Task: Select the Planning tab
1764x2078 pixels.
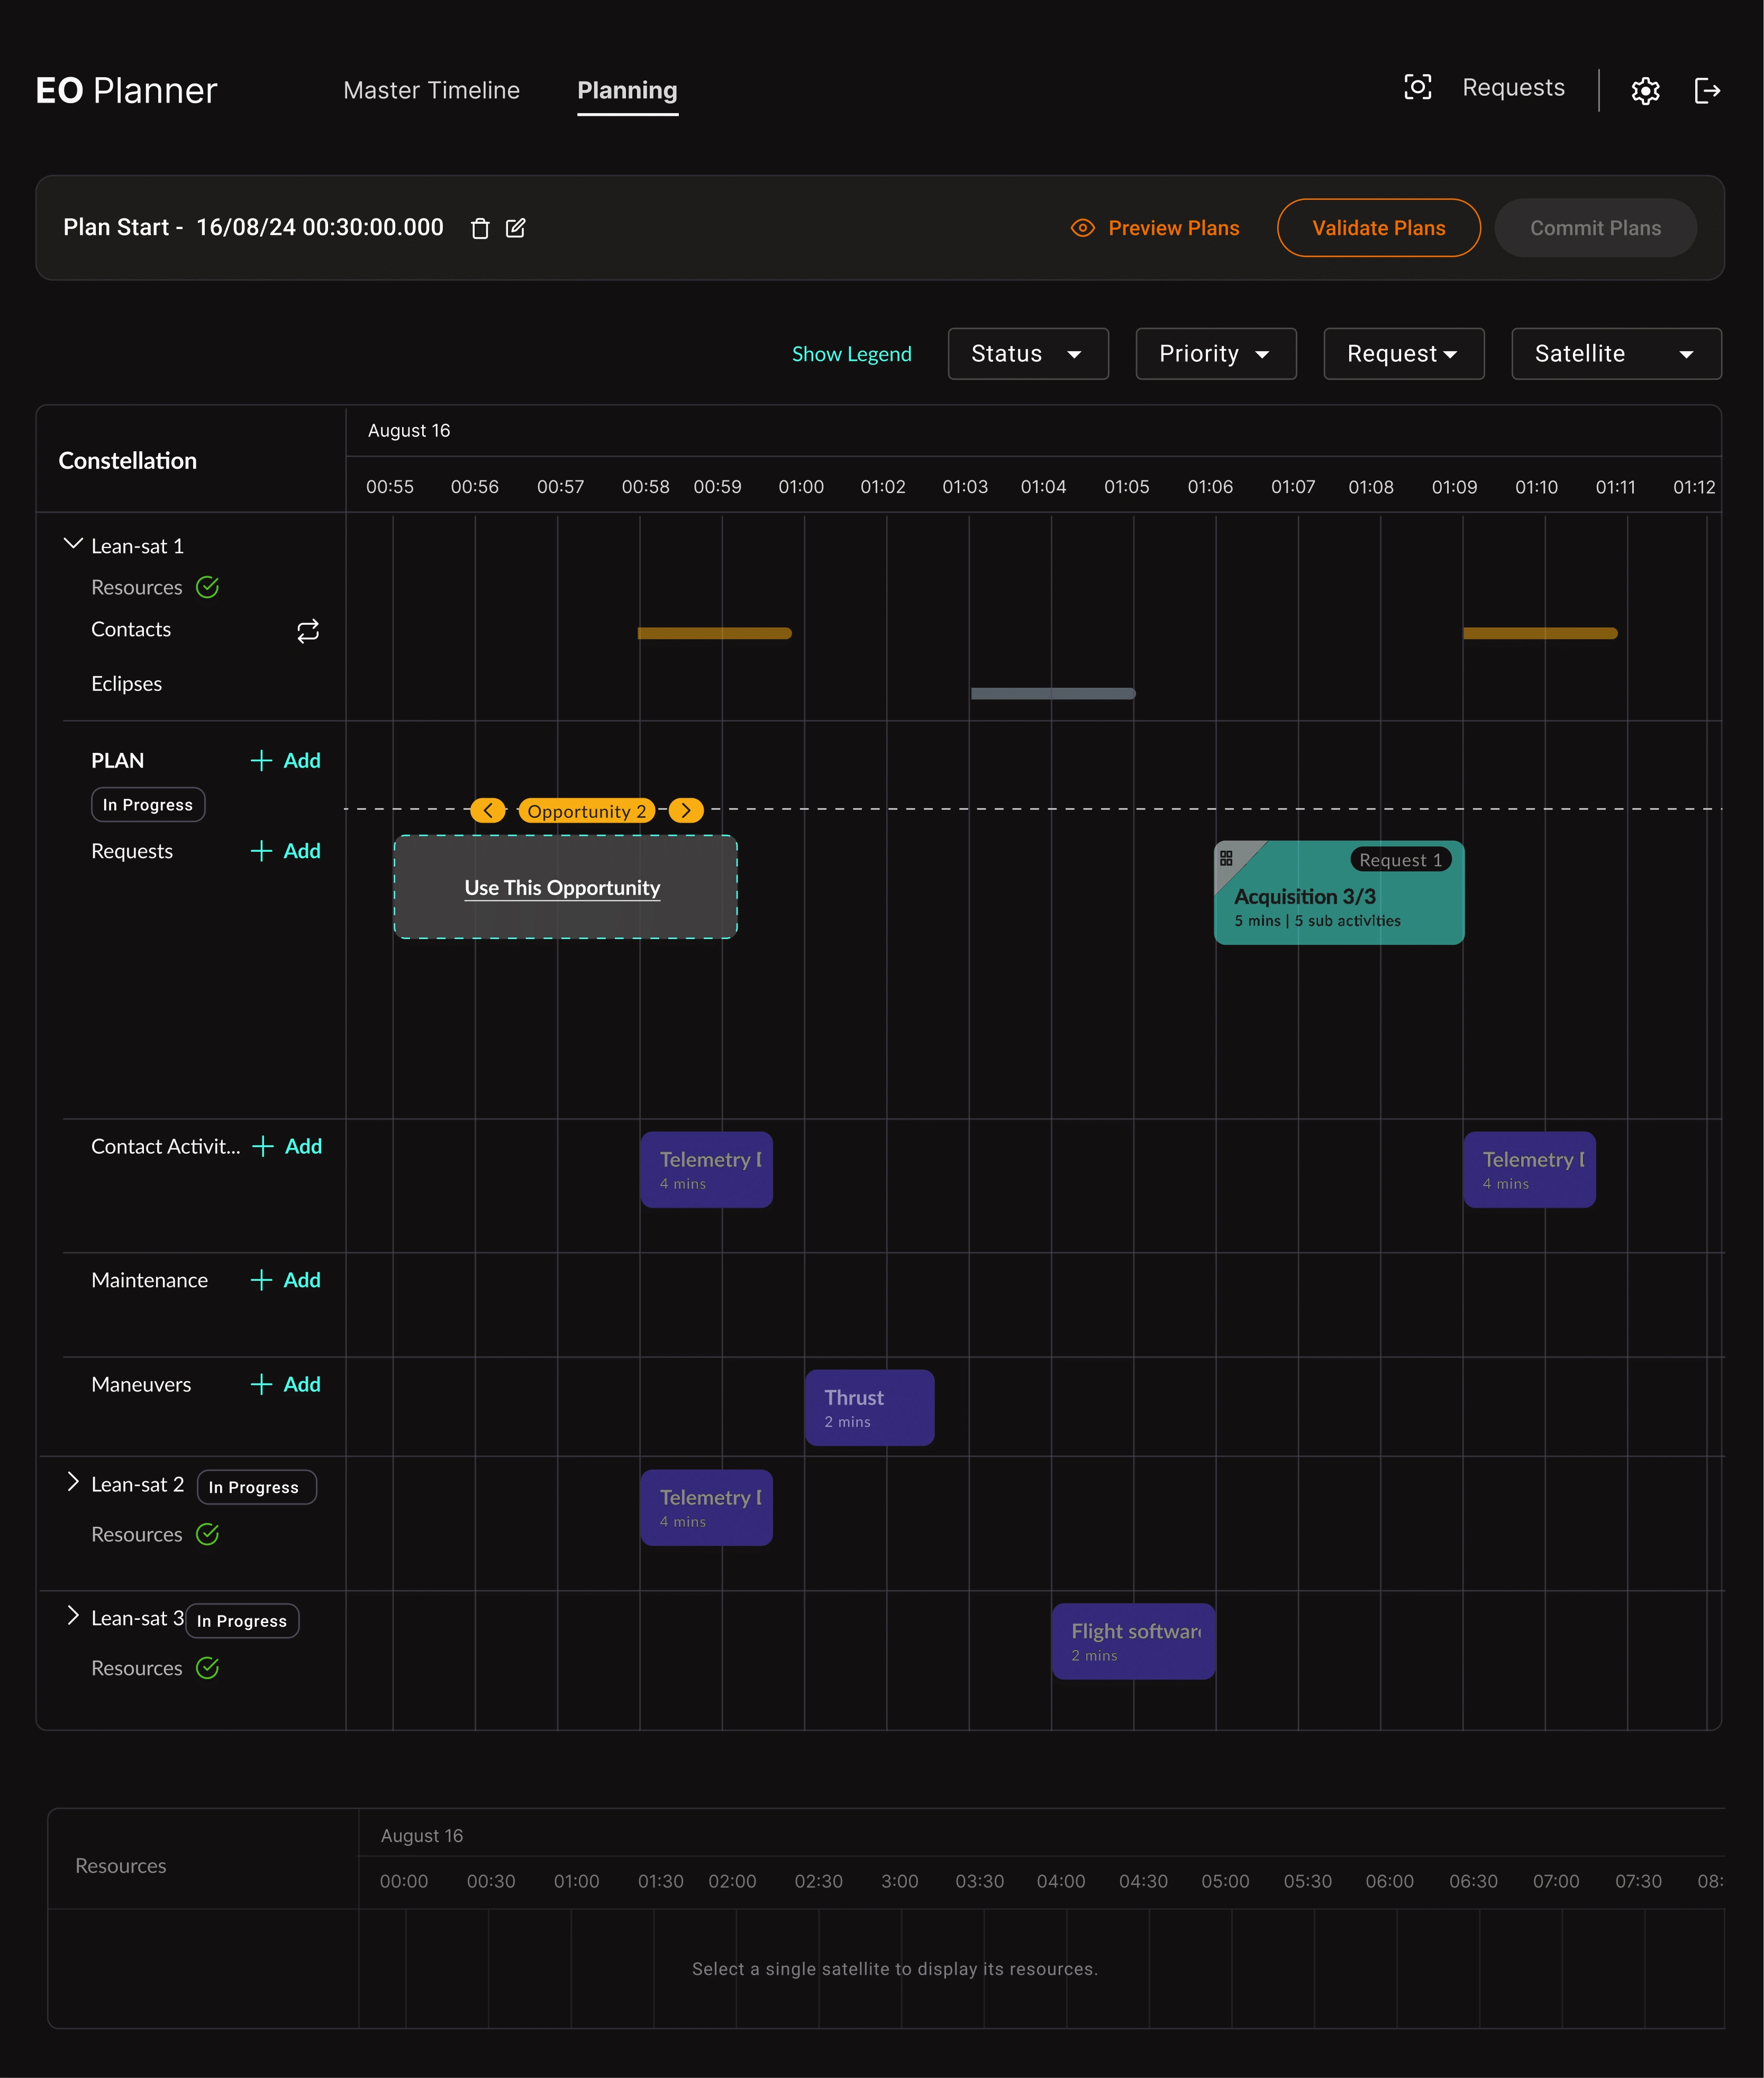Action: click(x=627, y=90)
